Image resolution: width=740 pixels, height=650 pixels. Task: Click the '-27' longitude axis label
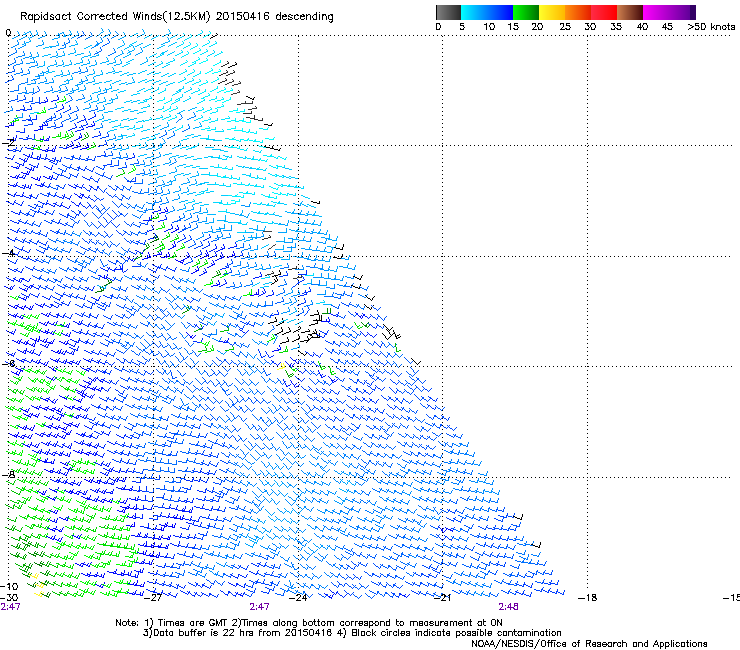(153, 598)
